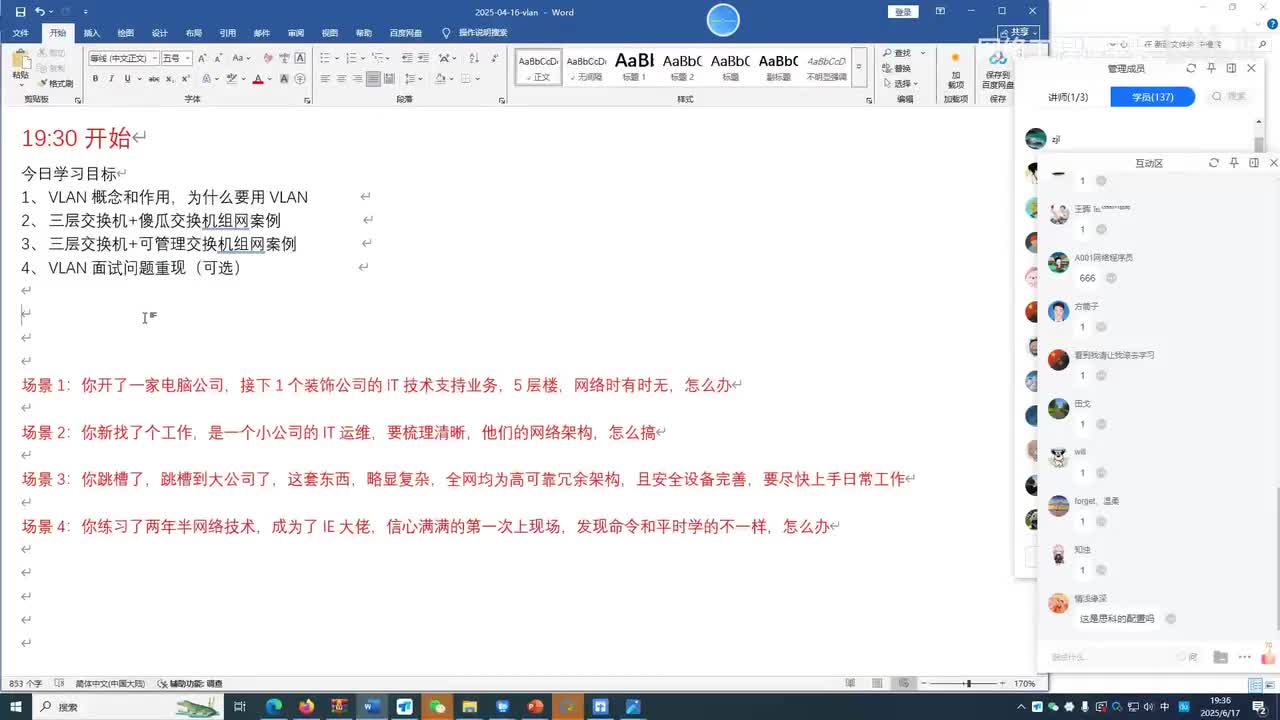Screen dimensions: 1280x720
Task: Undo the last action
Action: pos(39,11)
